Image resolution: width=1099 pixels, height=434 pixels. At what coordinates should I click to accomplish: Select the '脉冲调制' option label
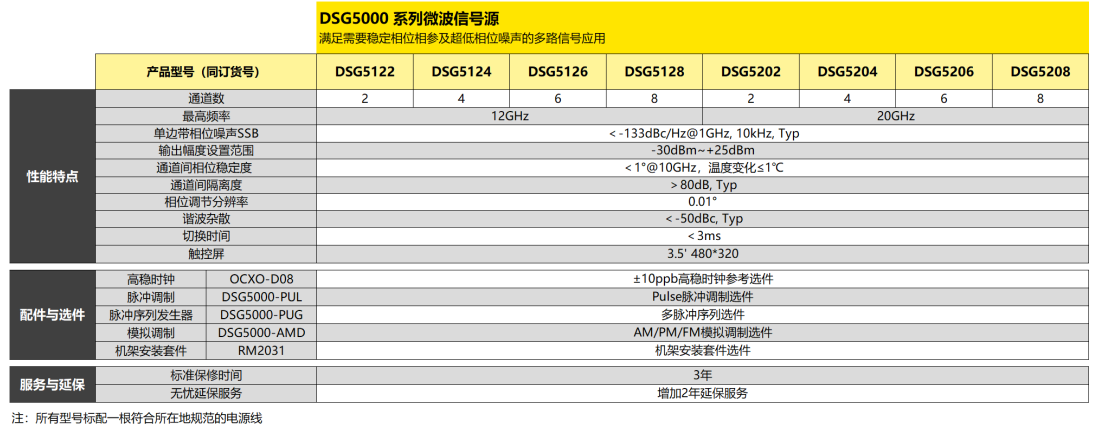[151, 297]
